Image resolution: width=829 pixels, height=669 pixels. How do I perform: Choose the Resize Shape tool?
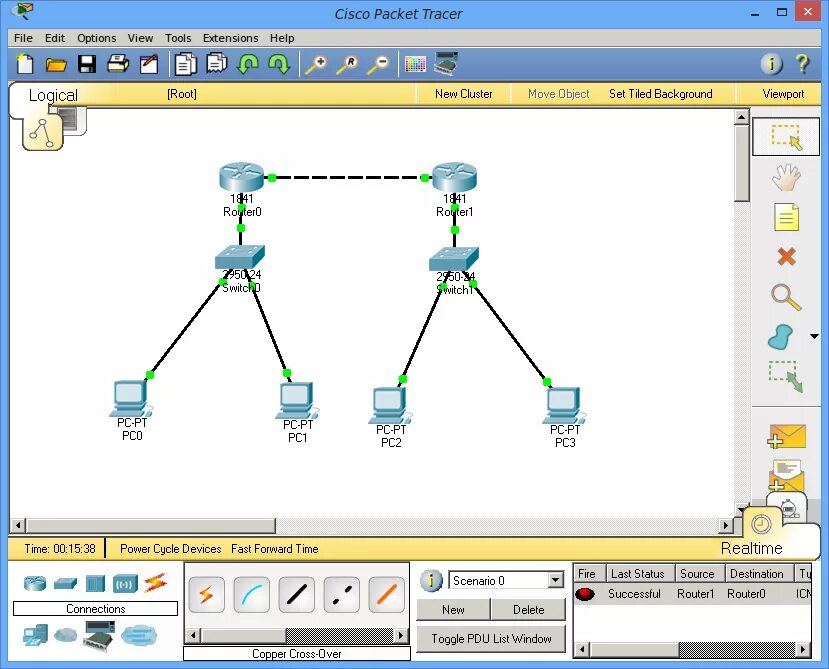pos(786,377)
